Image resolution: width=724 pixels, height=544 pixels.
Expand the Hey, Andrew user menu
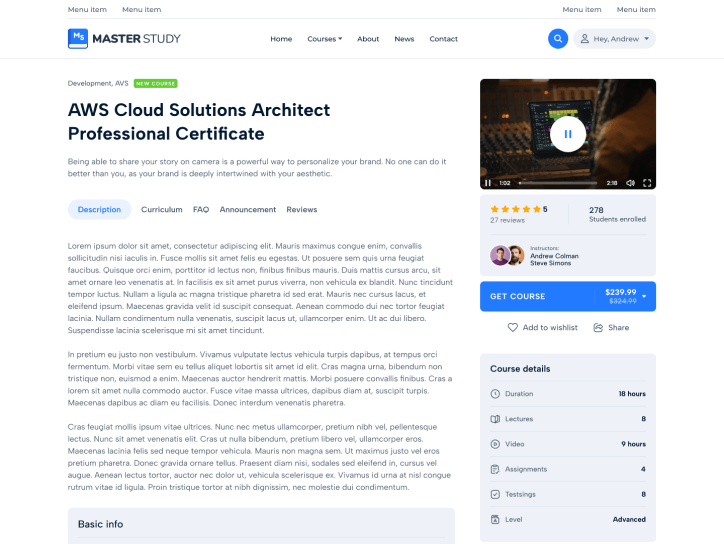(615, 39)
